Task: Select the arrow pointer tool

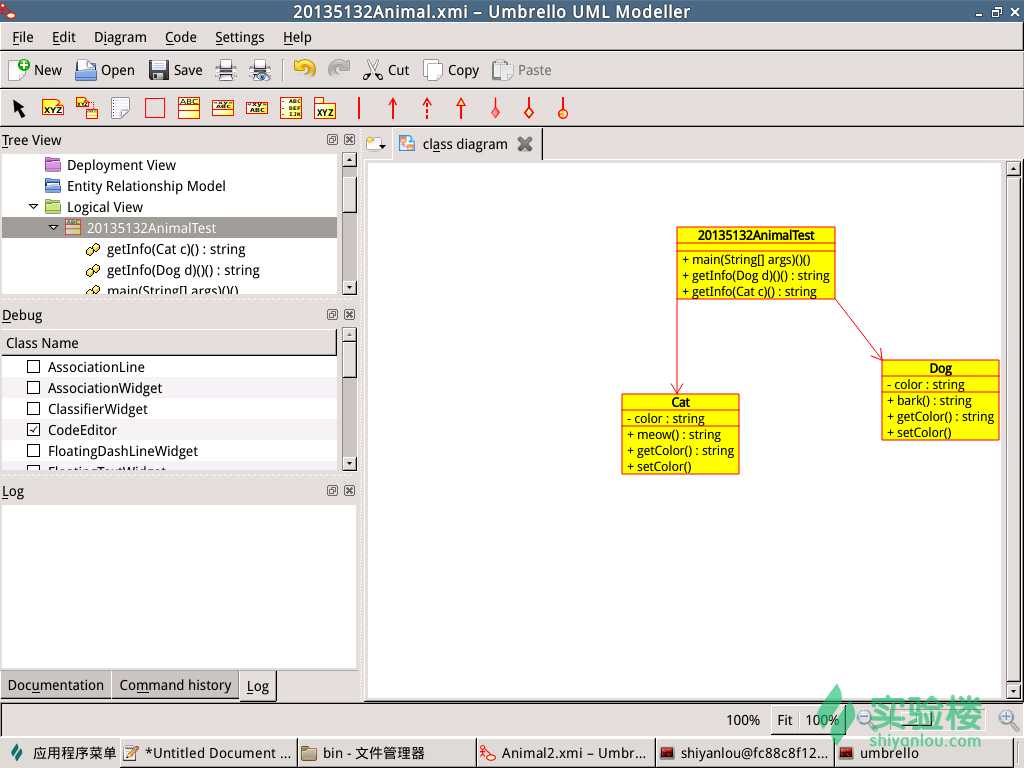Action: [x=19, y=108]
